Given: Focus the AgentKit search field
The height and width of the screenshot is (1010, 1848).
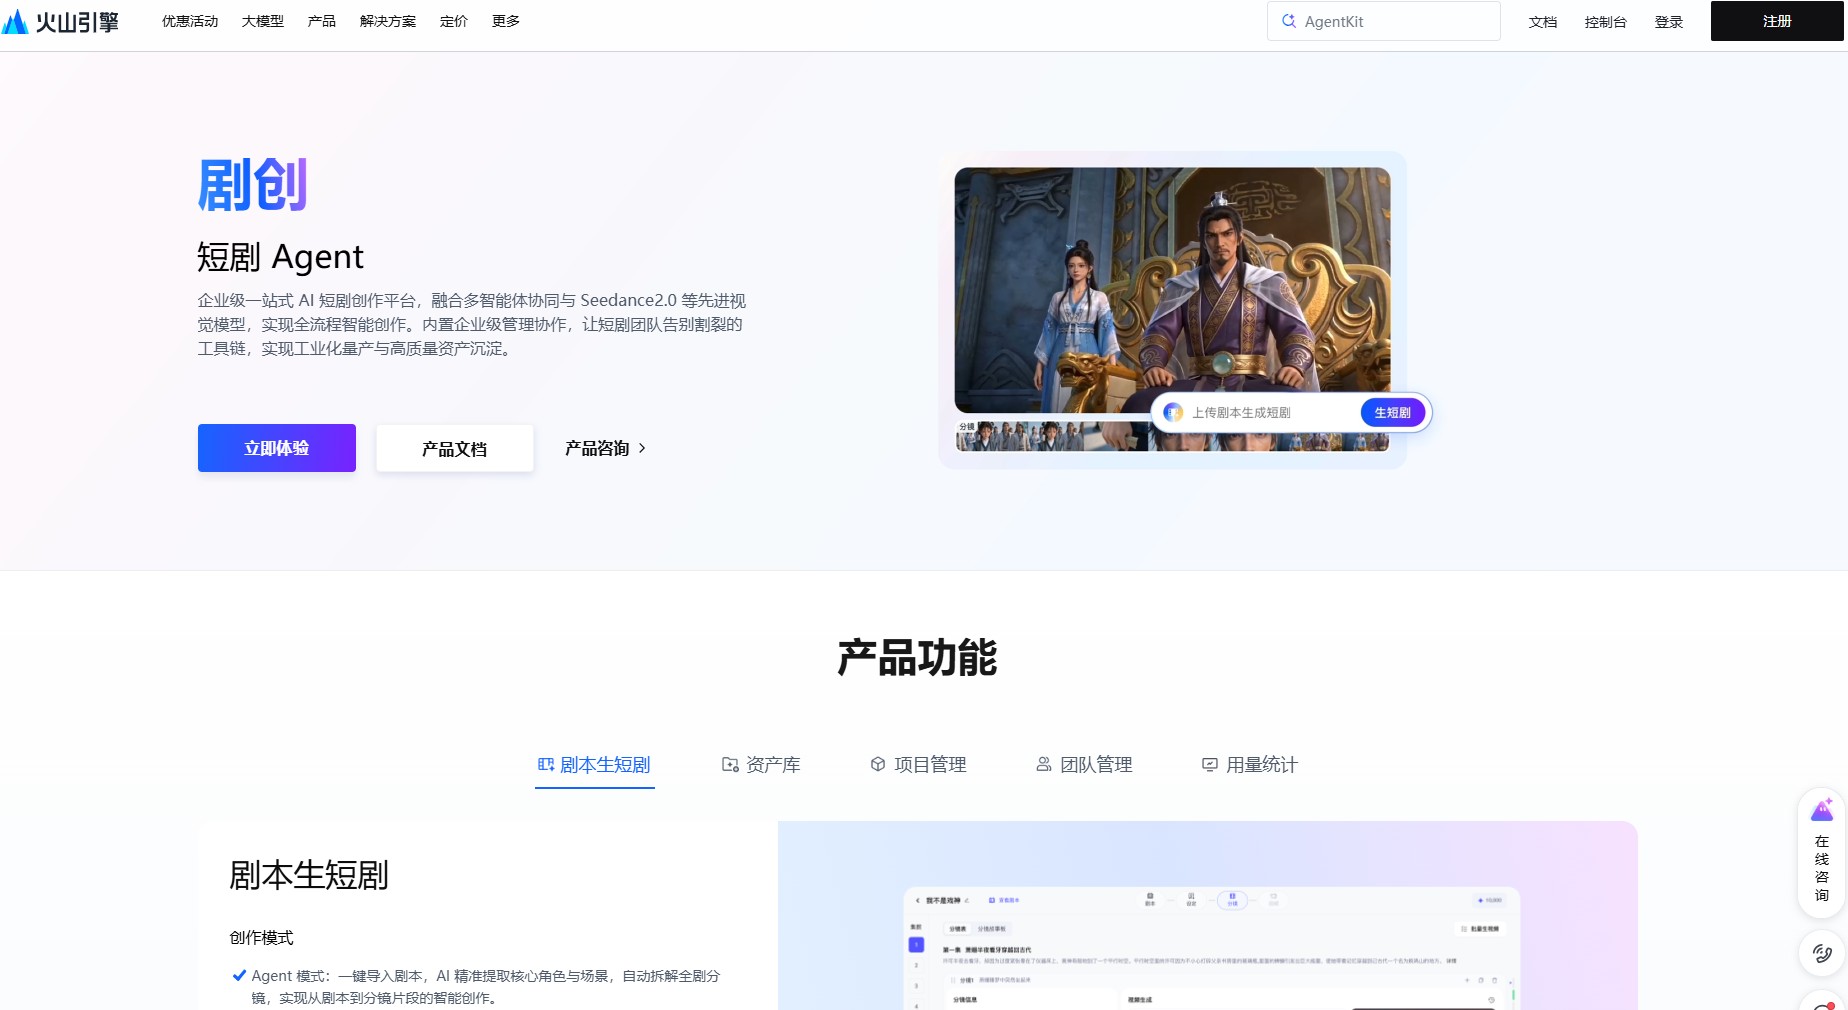Looking at the screenshot, I should coord(1384,21).
